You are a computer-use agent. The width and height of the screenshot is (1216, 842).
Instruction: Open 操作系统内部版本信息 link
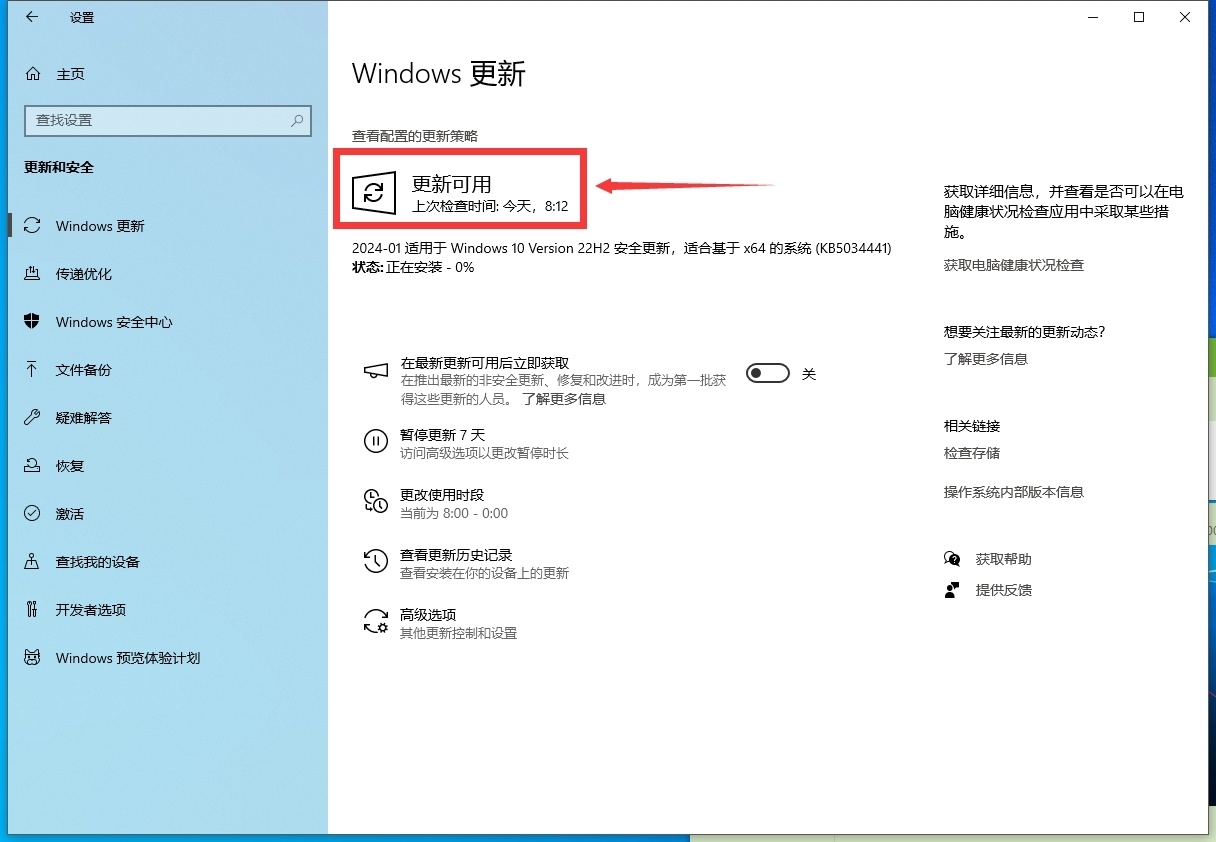pos(1014,492)
